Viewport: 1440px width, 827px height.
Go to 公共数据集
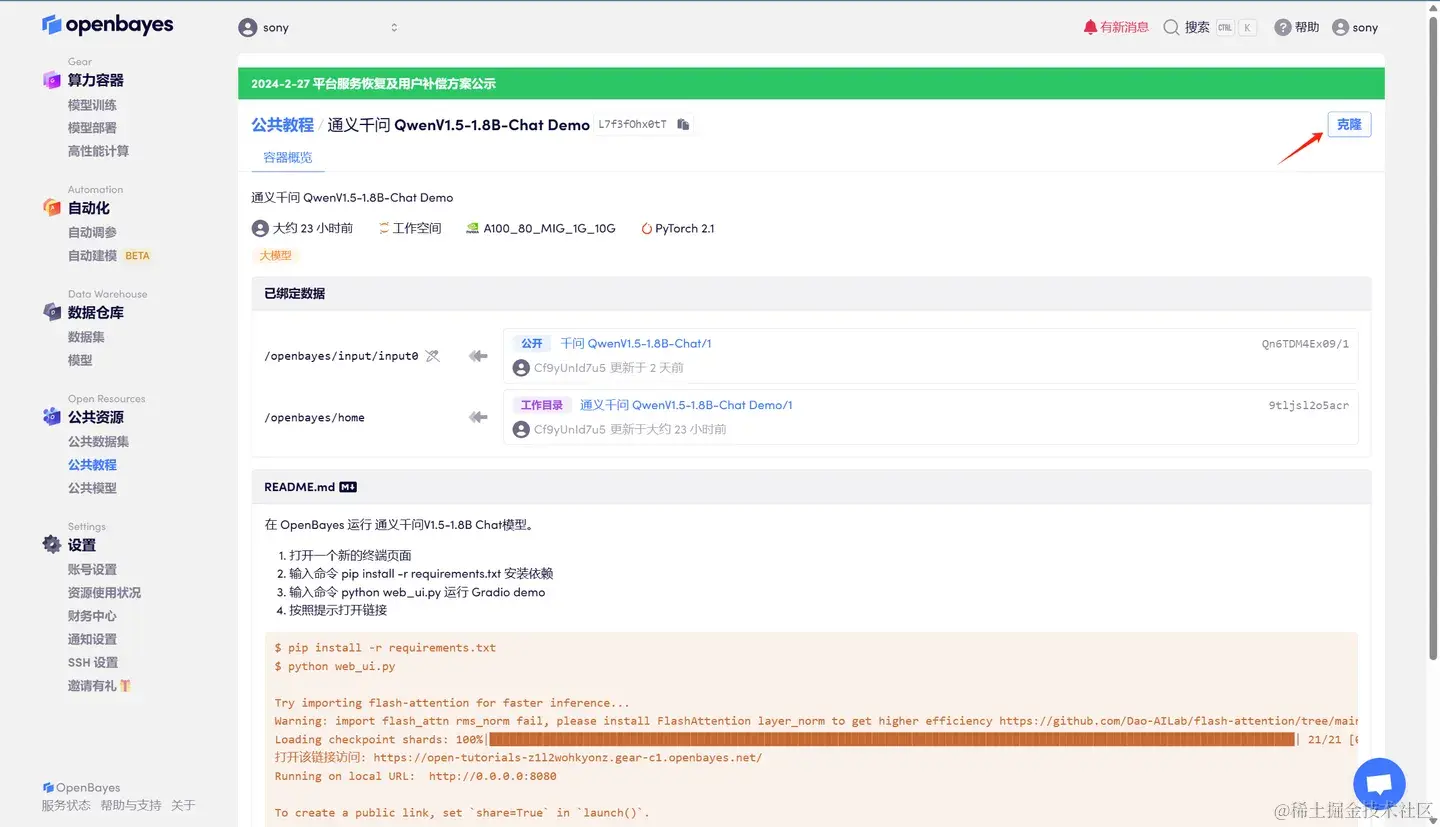pyautogui.click(x=98, y=441)
